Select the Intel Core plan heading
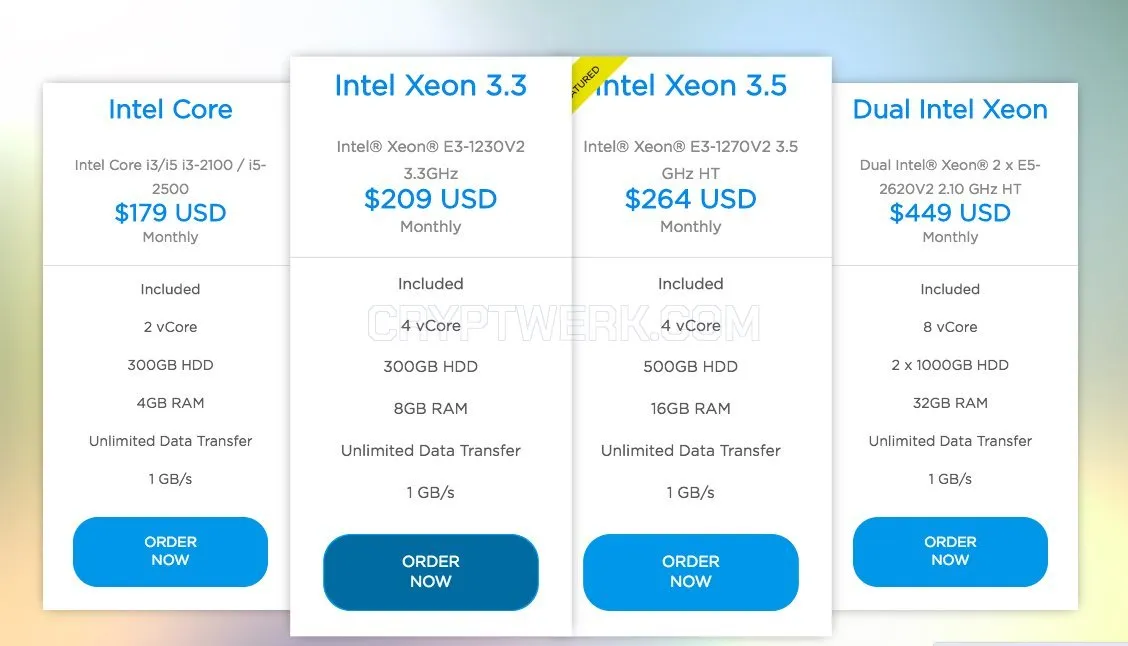The image size is (1128, 646). [x=170, y=109]
